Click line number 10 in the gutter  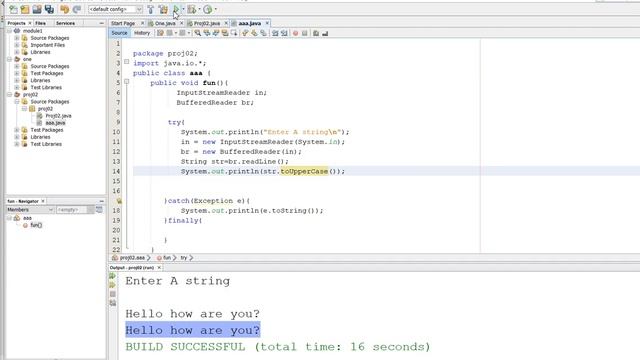click(116, 132)
